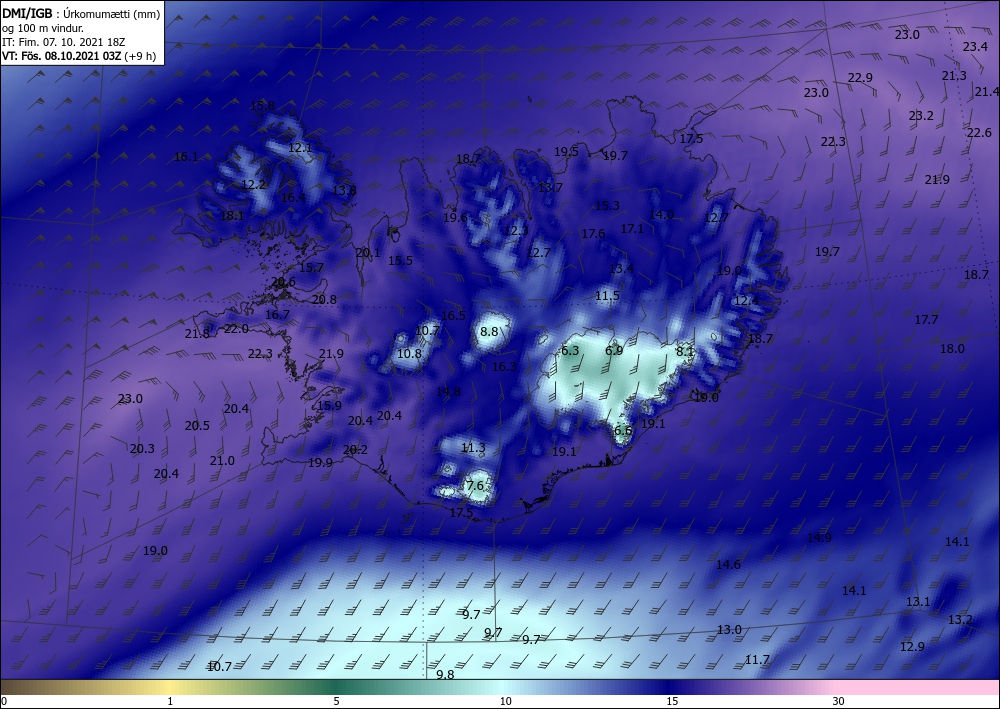Click the 9.8 value label
The image size is (1000, 709).
coord(445,675)
